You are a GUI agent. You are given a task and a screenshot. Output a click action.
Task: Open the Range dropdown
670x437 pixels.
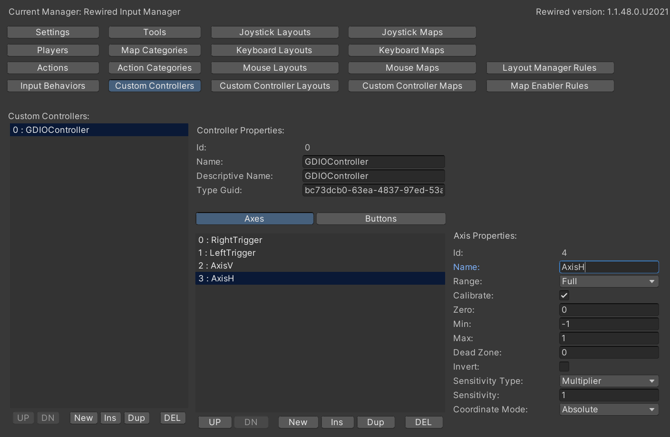[x=609, y=281]
